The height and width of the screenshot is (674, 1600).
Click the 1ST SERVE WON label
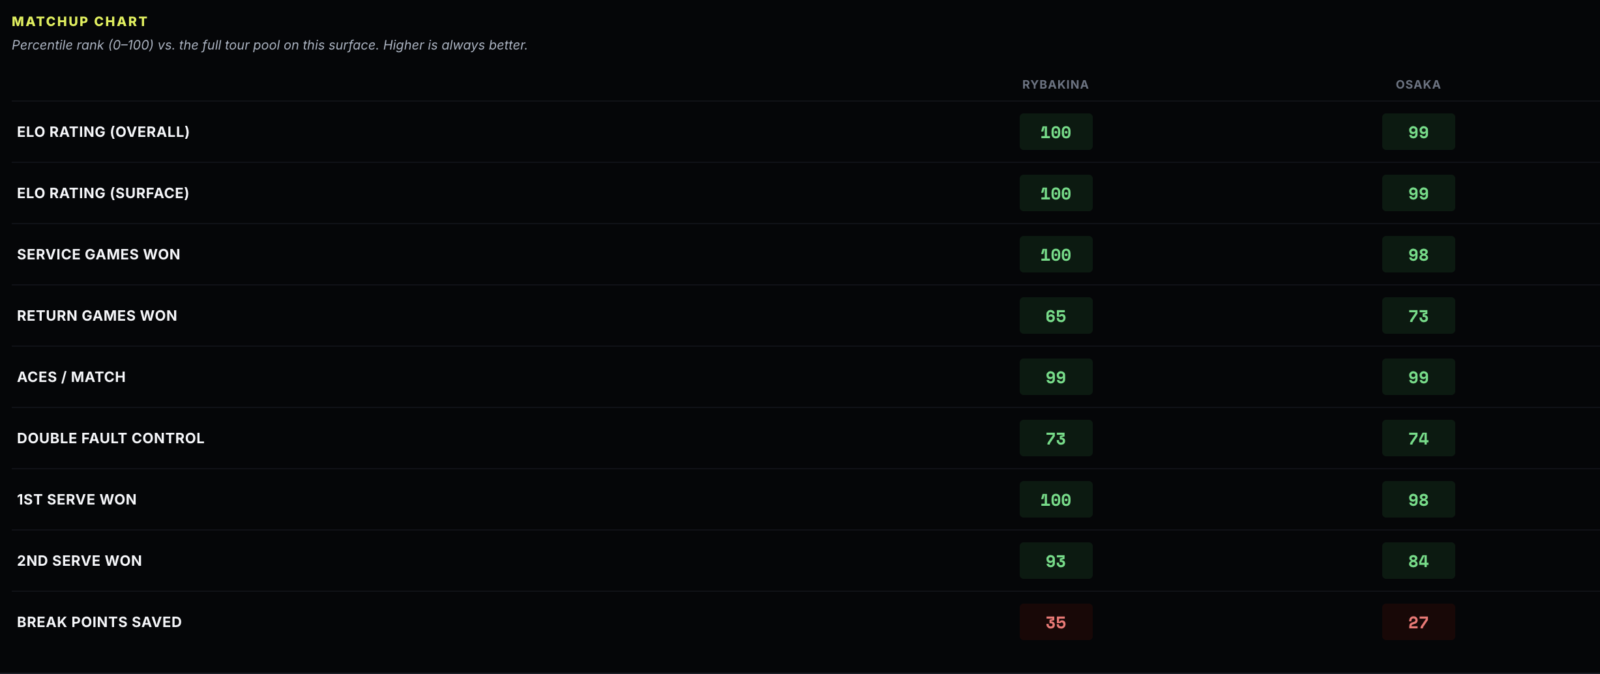pos(77,499)
